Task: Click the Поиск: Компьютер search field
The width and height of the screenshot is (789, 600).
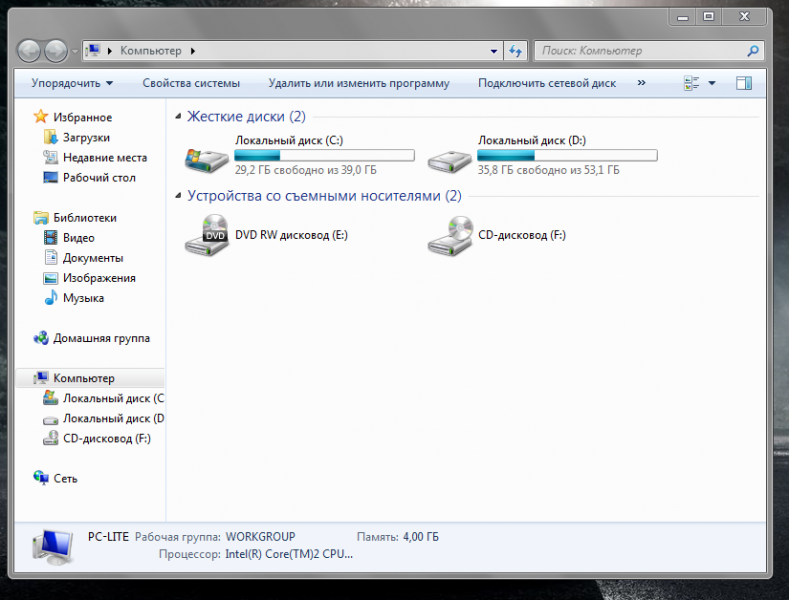Action: pyautogui.click(x=640, y=50)
